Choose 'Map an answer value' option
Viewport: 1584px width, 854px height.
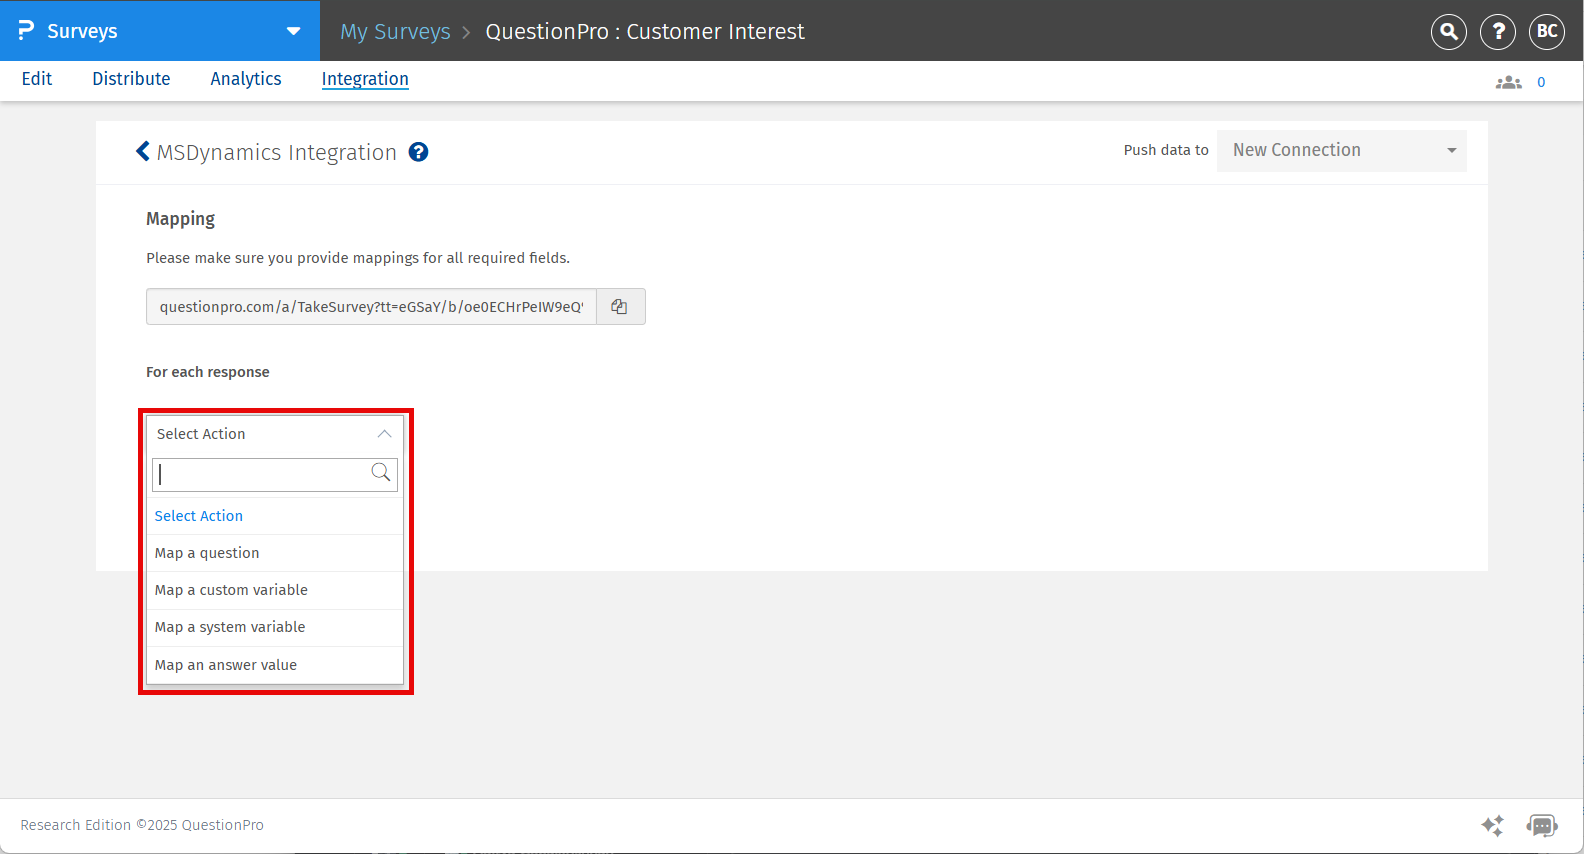click(x=275, y=665)
